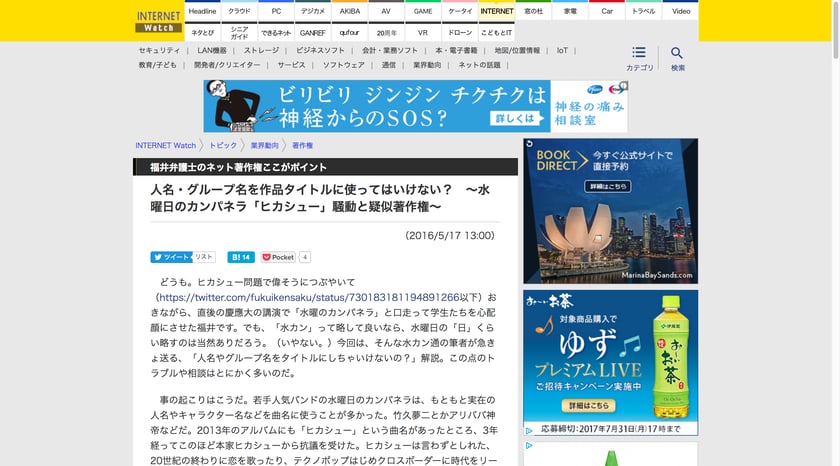Open the 20周年 tab
Image resolution: width=840 pixels, height=466 pixels.
click(386, 33)
